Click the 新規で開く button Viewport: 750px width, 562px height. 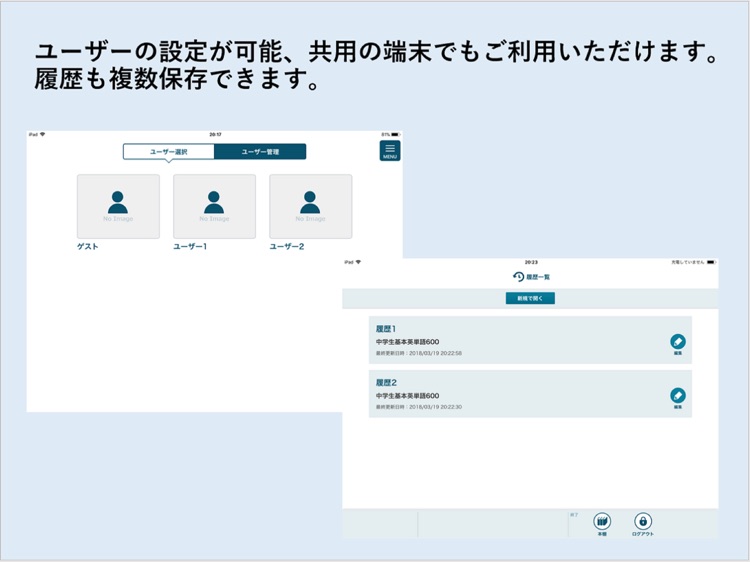tap(530, 298)
